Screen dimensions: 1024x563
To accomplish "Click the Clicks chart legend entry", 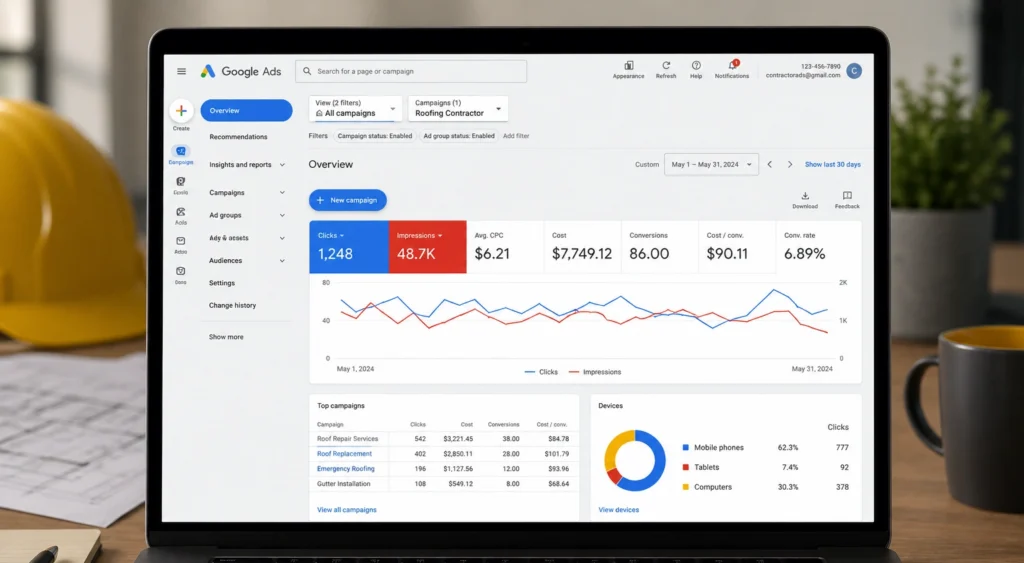I will [541, 372].
